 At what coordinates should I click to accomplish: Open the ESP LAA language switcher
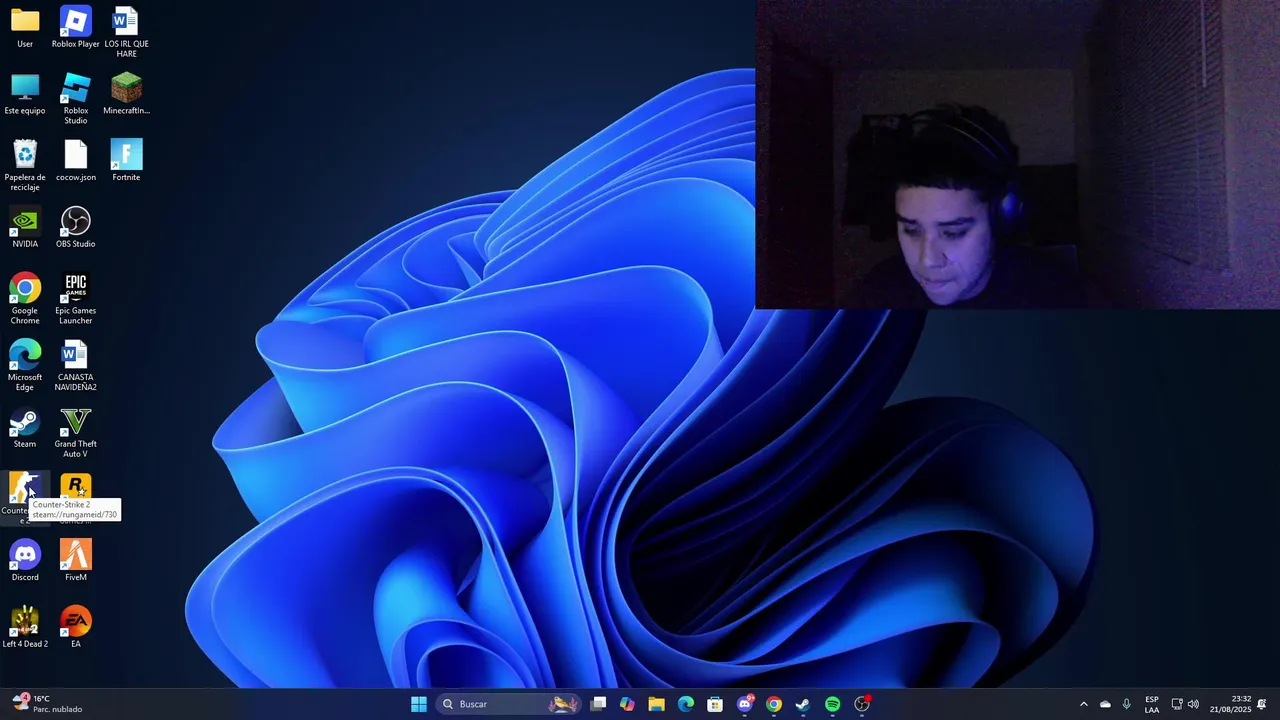pyautogui.click(x=1152, y=704)
